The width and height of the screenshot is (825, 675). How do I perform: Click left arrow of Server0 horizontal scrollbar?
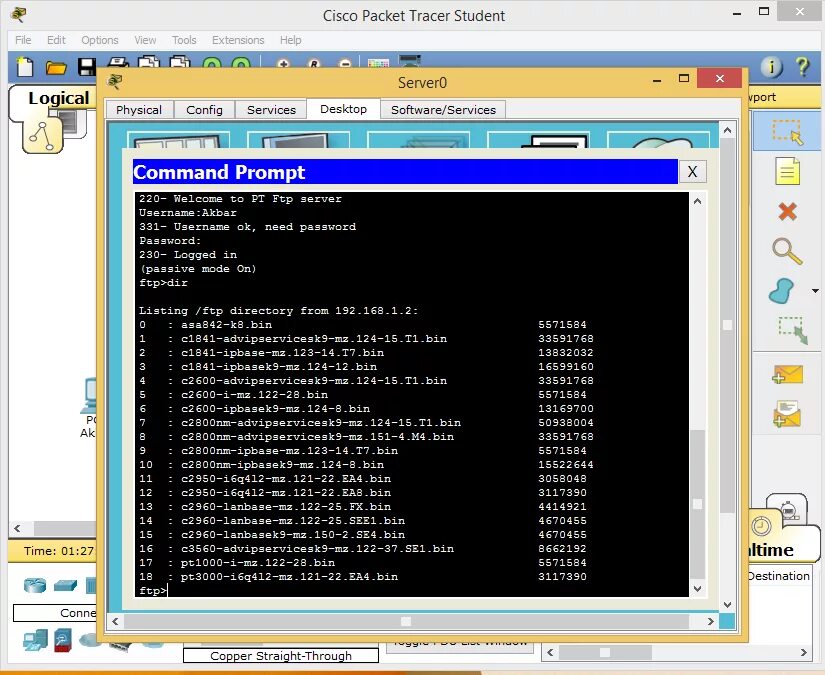115,621
